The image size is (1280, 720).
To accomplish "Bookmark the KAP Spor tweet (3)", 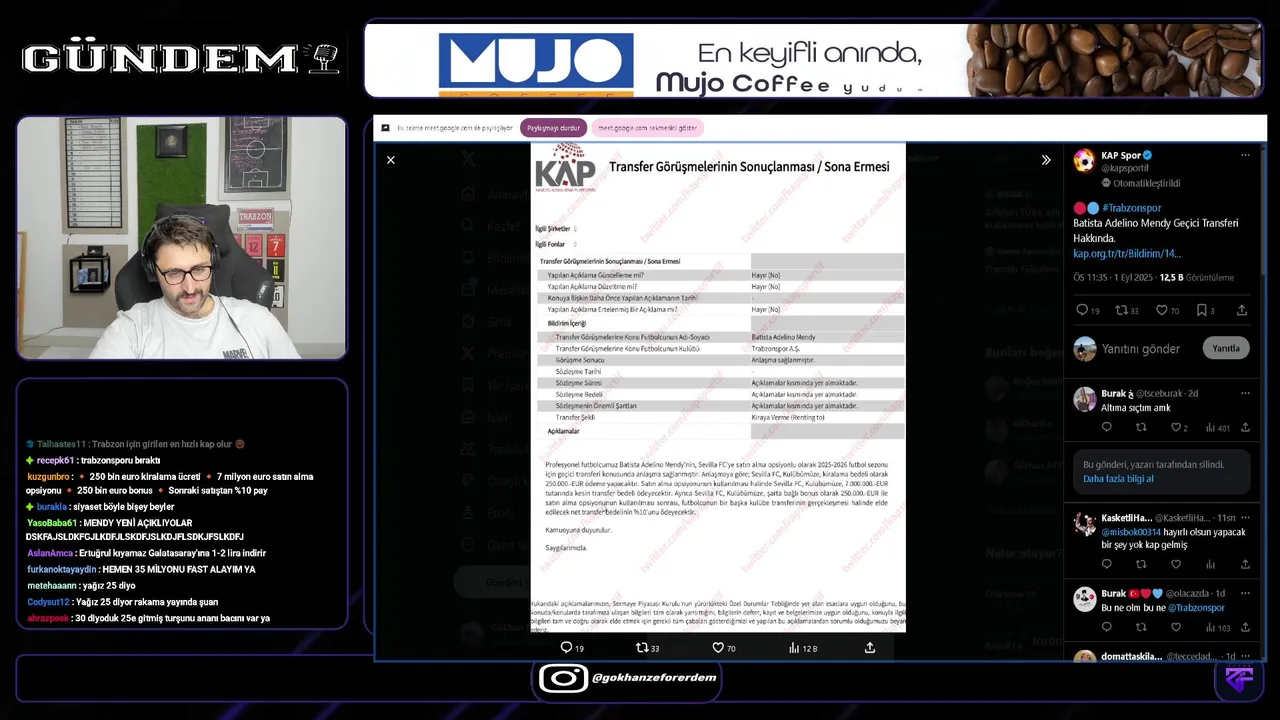I will click(1202, 310).
